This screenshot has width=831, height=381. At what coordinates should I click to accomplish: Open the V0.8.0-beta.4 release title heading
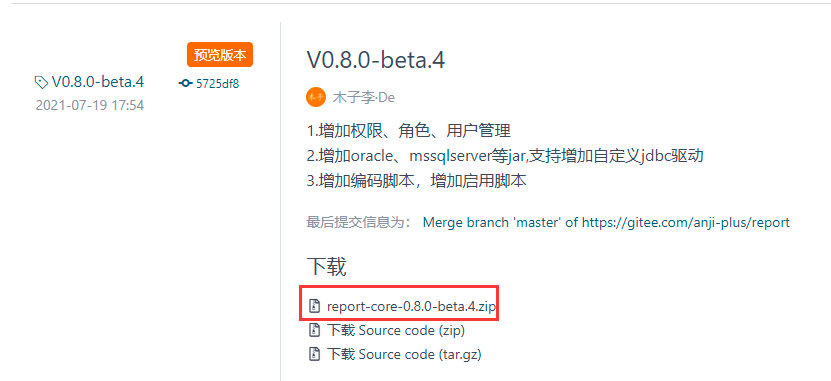(x=376, y=60)
